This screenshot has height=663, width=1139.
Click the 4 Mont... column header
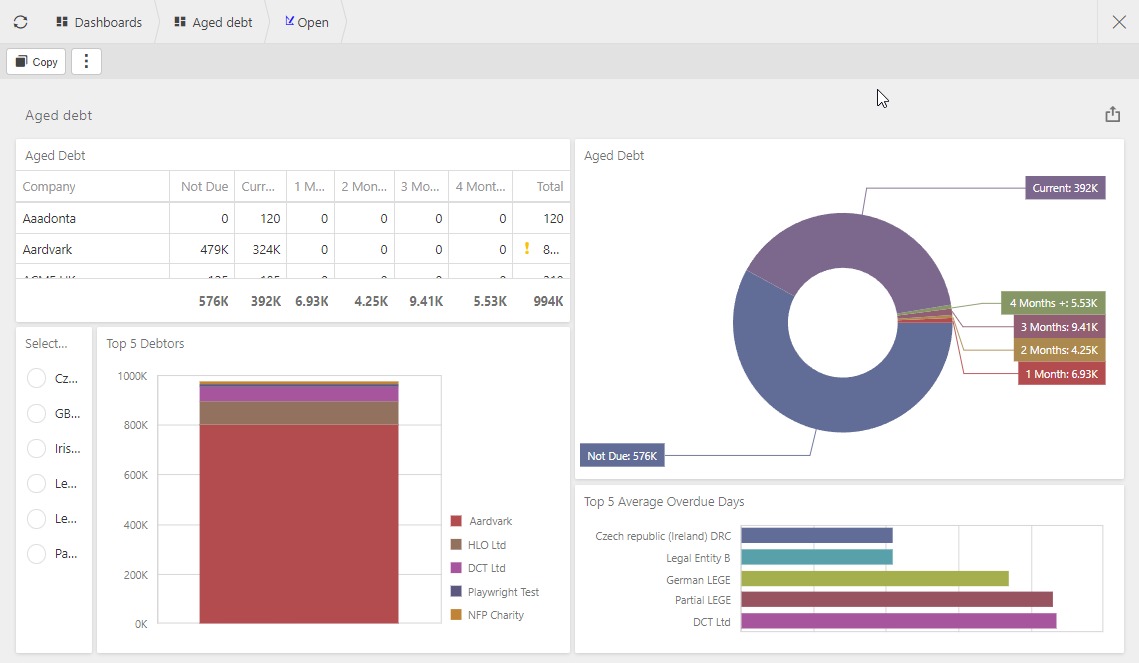tap(480, 187)
